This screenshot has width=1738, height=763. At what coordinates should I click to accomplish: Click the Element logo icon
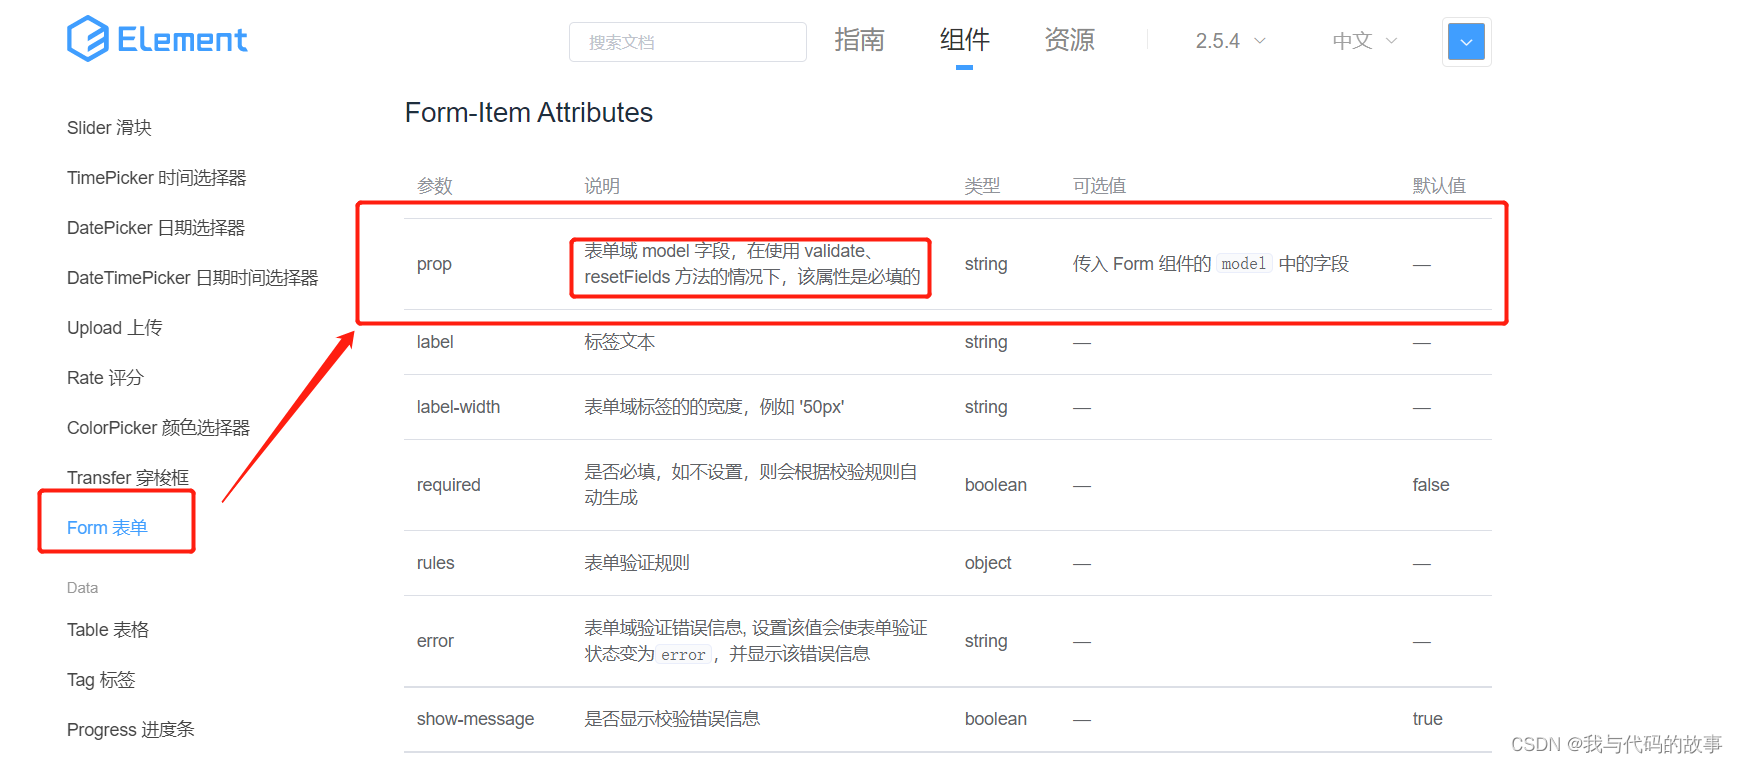(88, 39)
